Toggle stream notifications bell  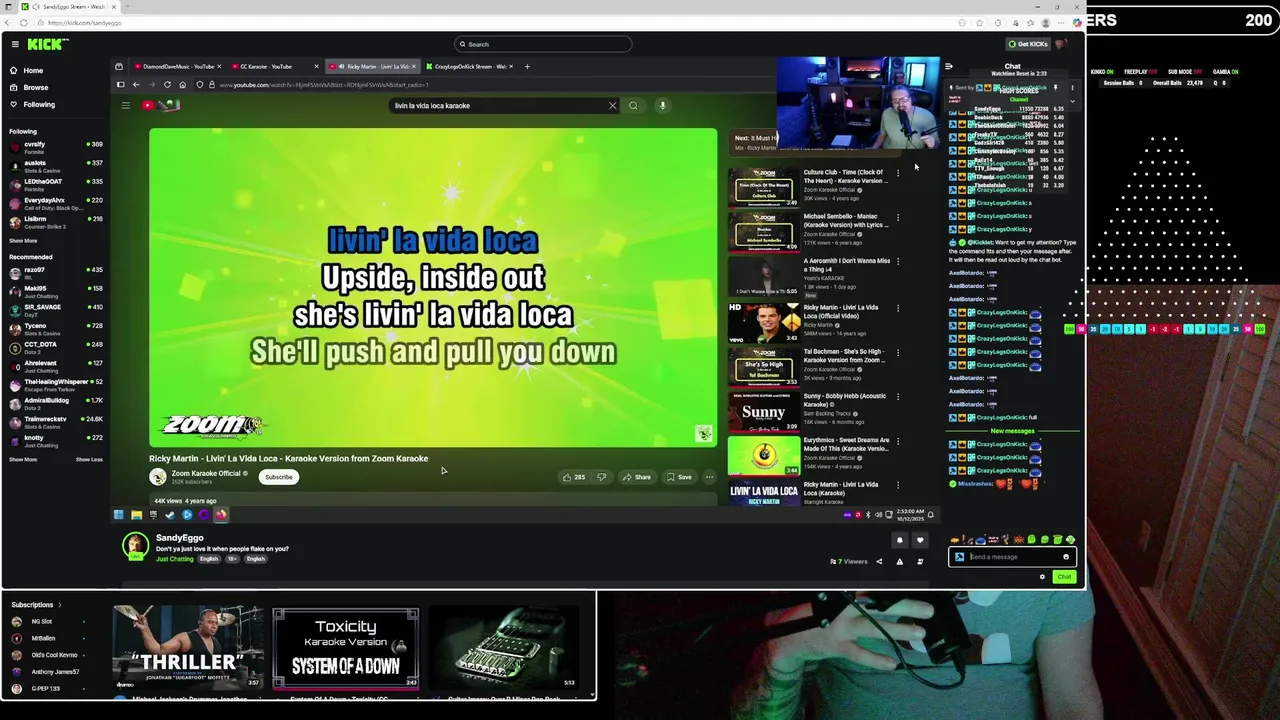coord(899,540)
